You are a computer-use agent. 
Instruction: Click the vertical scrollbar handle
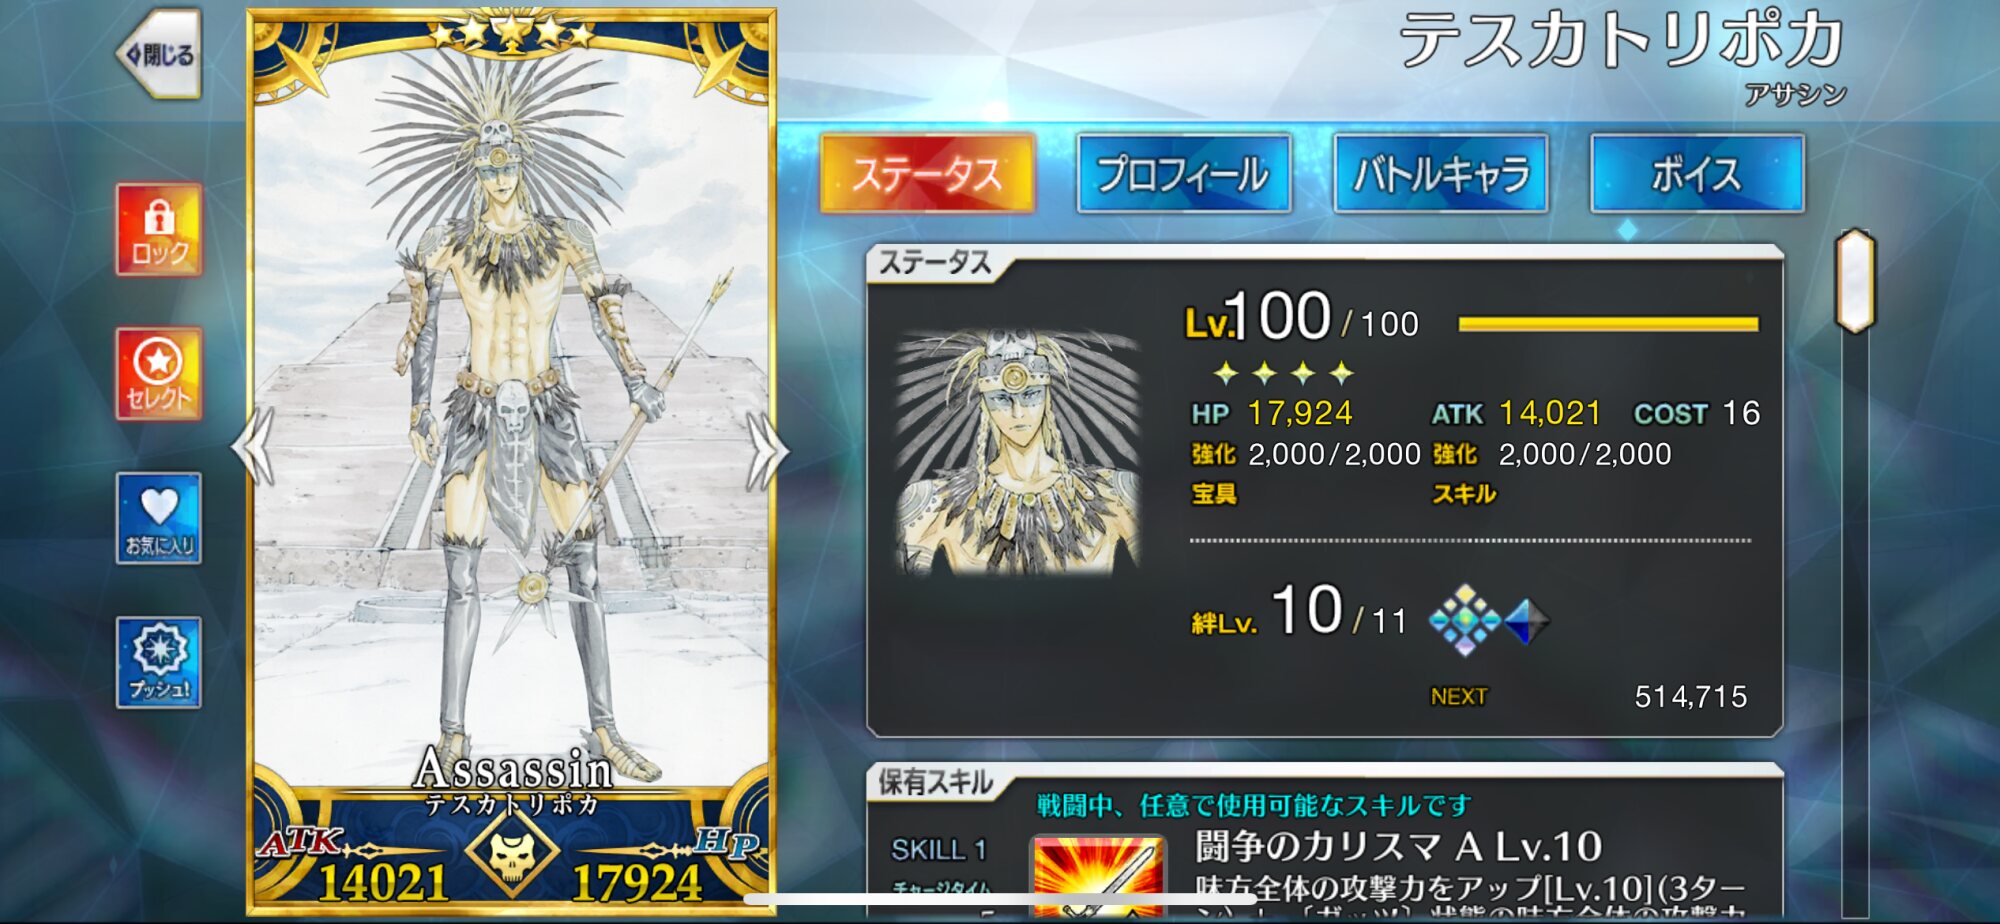(x=1855, y=281)
